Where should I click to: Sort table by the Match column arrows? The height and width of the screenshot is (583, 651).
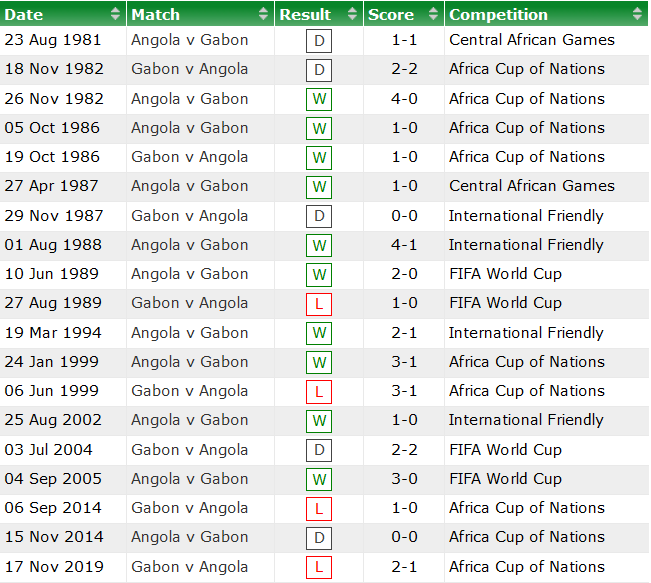[x=263, y=14]
